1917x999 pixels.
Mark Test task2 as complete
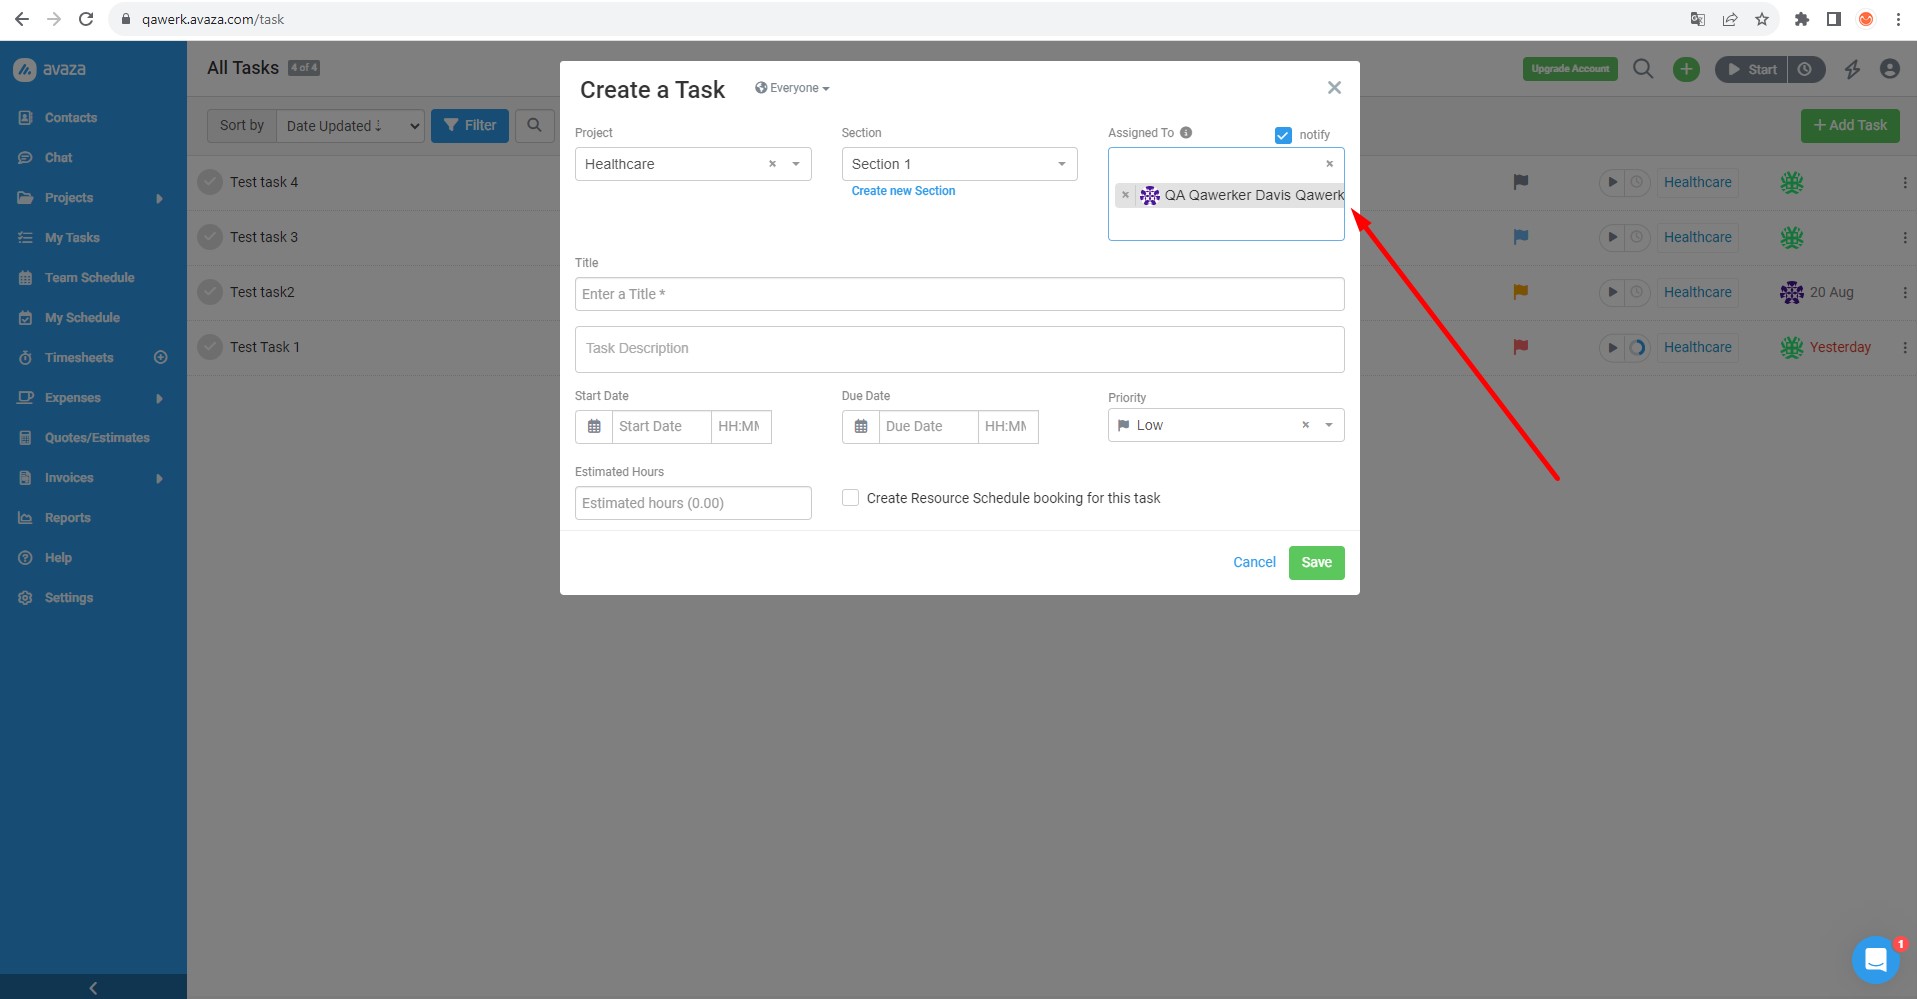(210, 292)
